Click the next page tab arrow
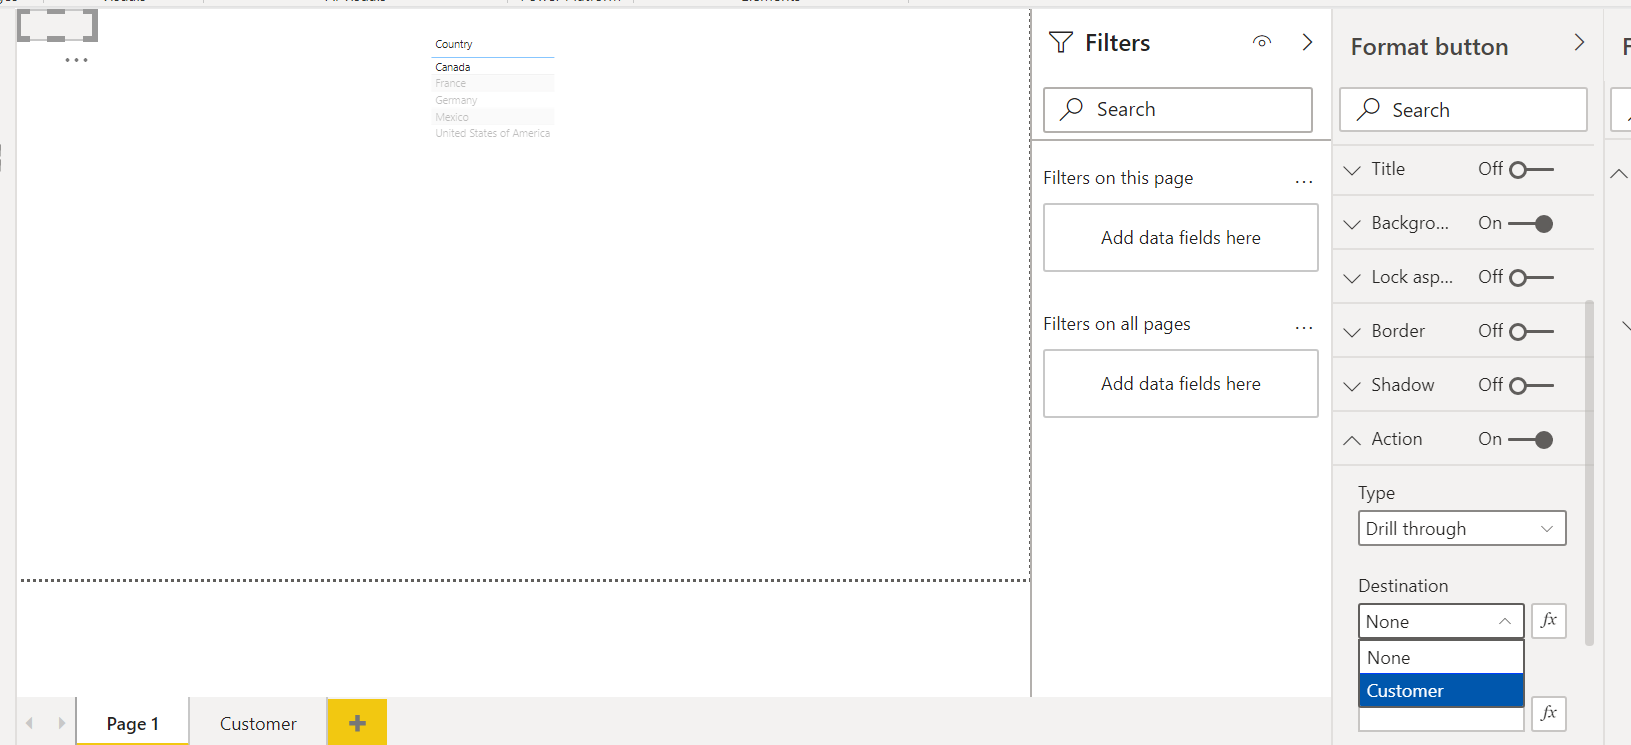Image resolution: width=1631 pixels, height=745 pixels. pyautogui.click(x=62, y=723)
